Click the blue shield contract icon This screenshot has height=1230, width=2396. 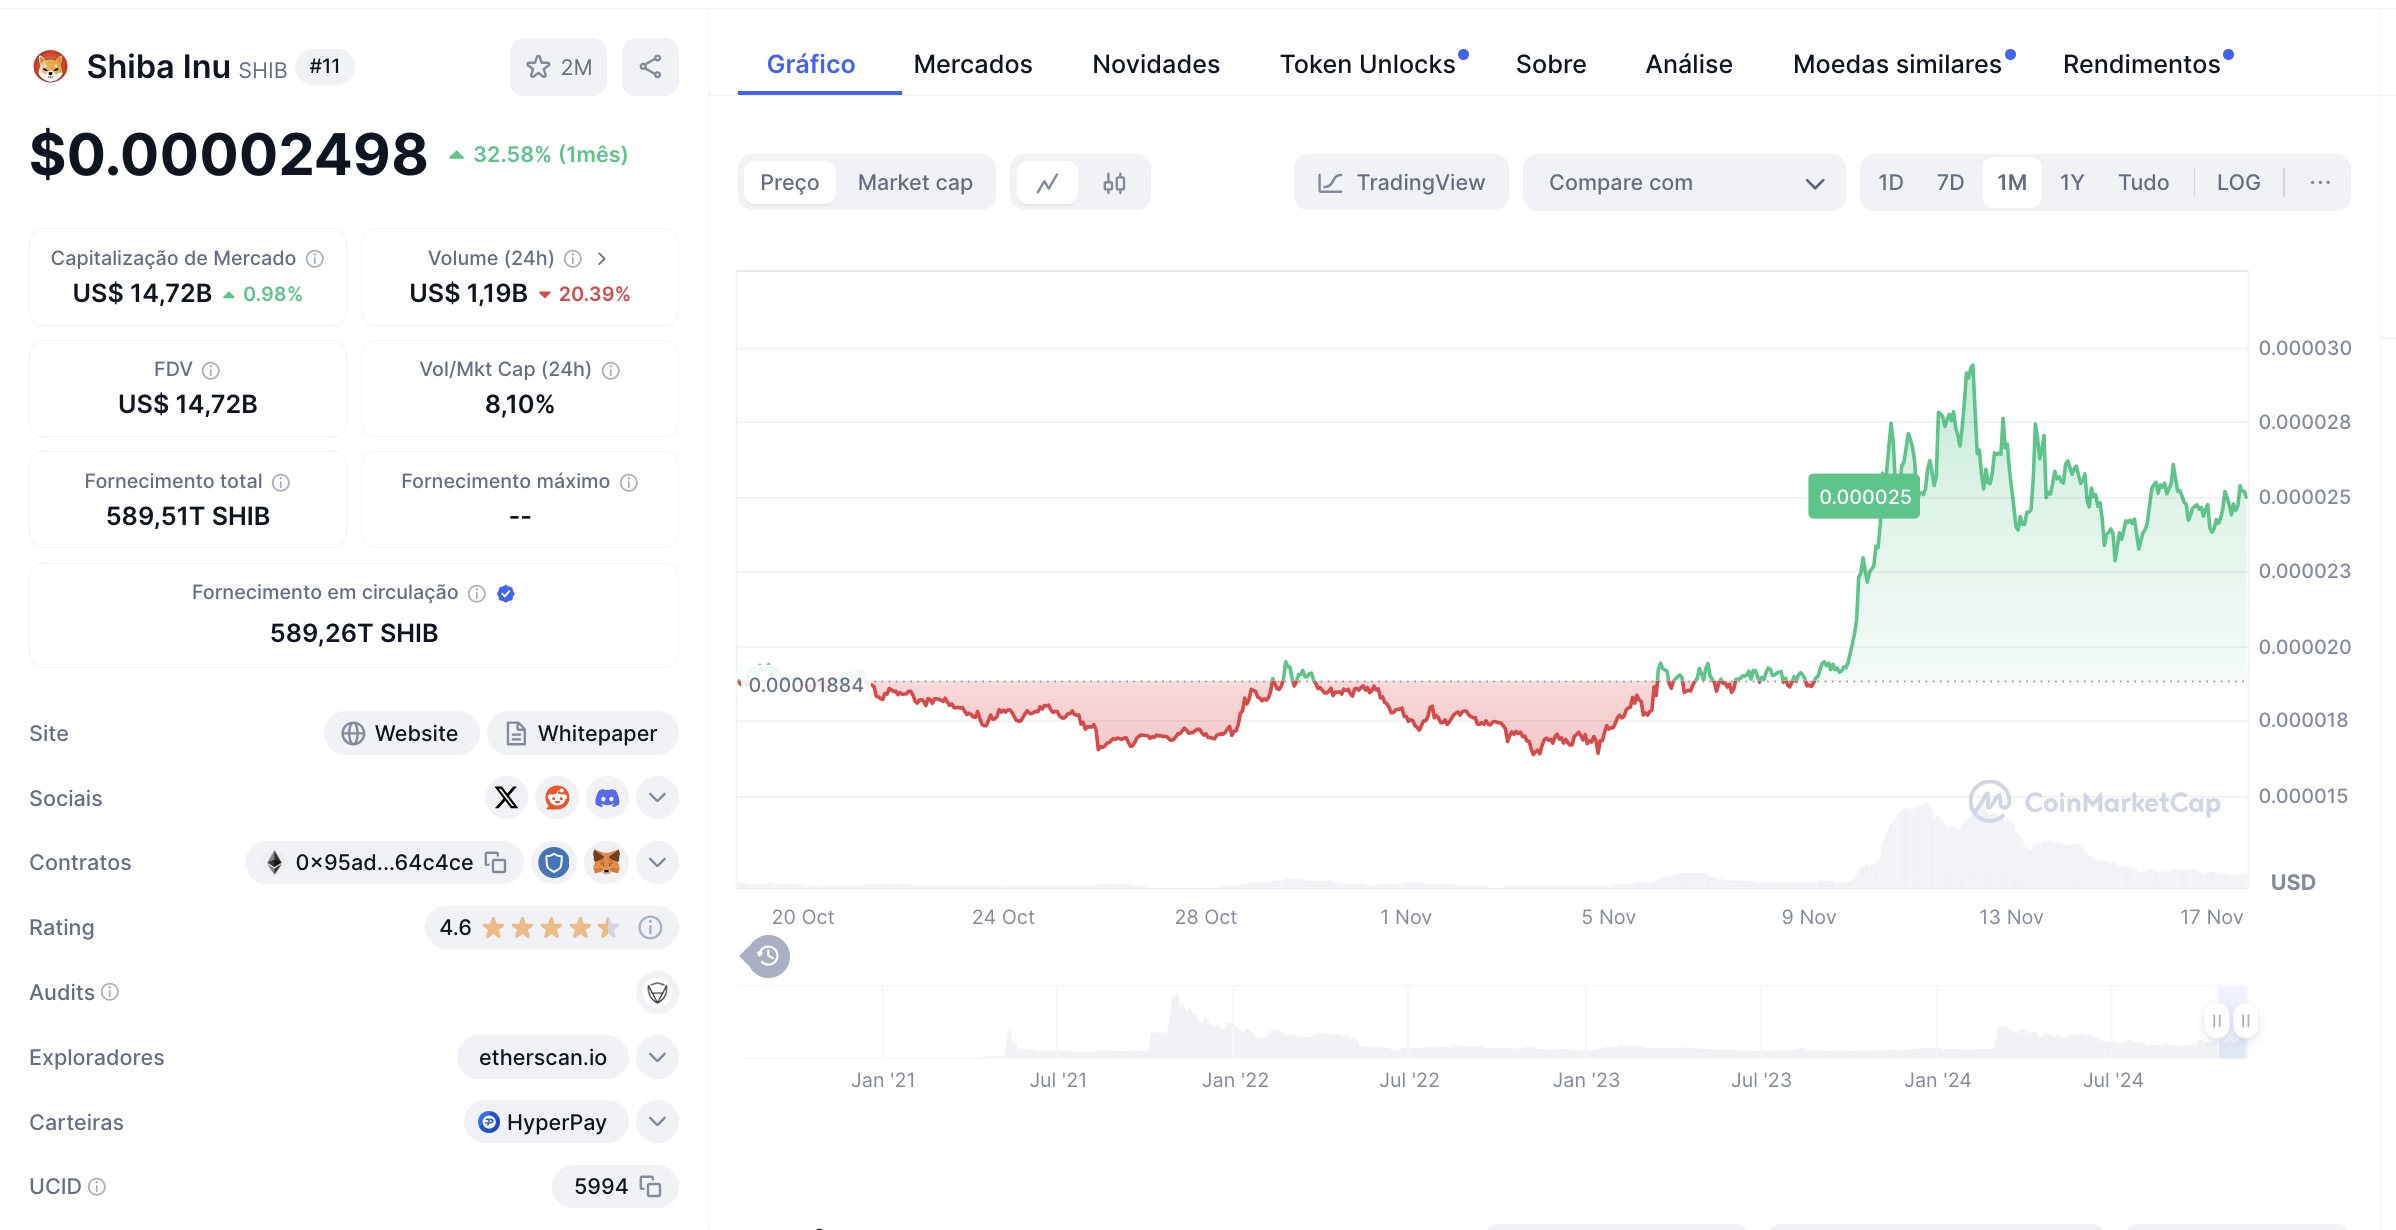(554, 862)
